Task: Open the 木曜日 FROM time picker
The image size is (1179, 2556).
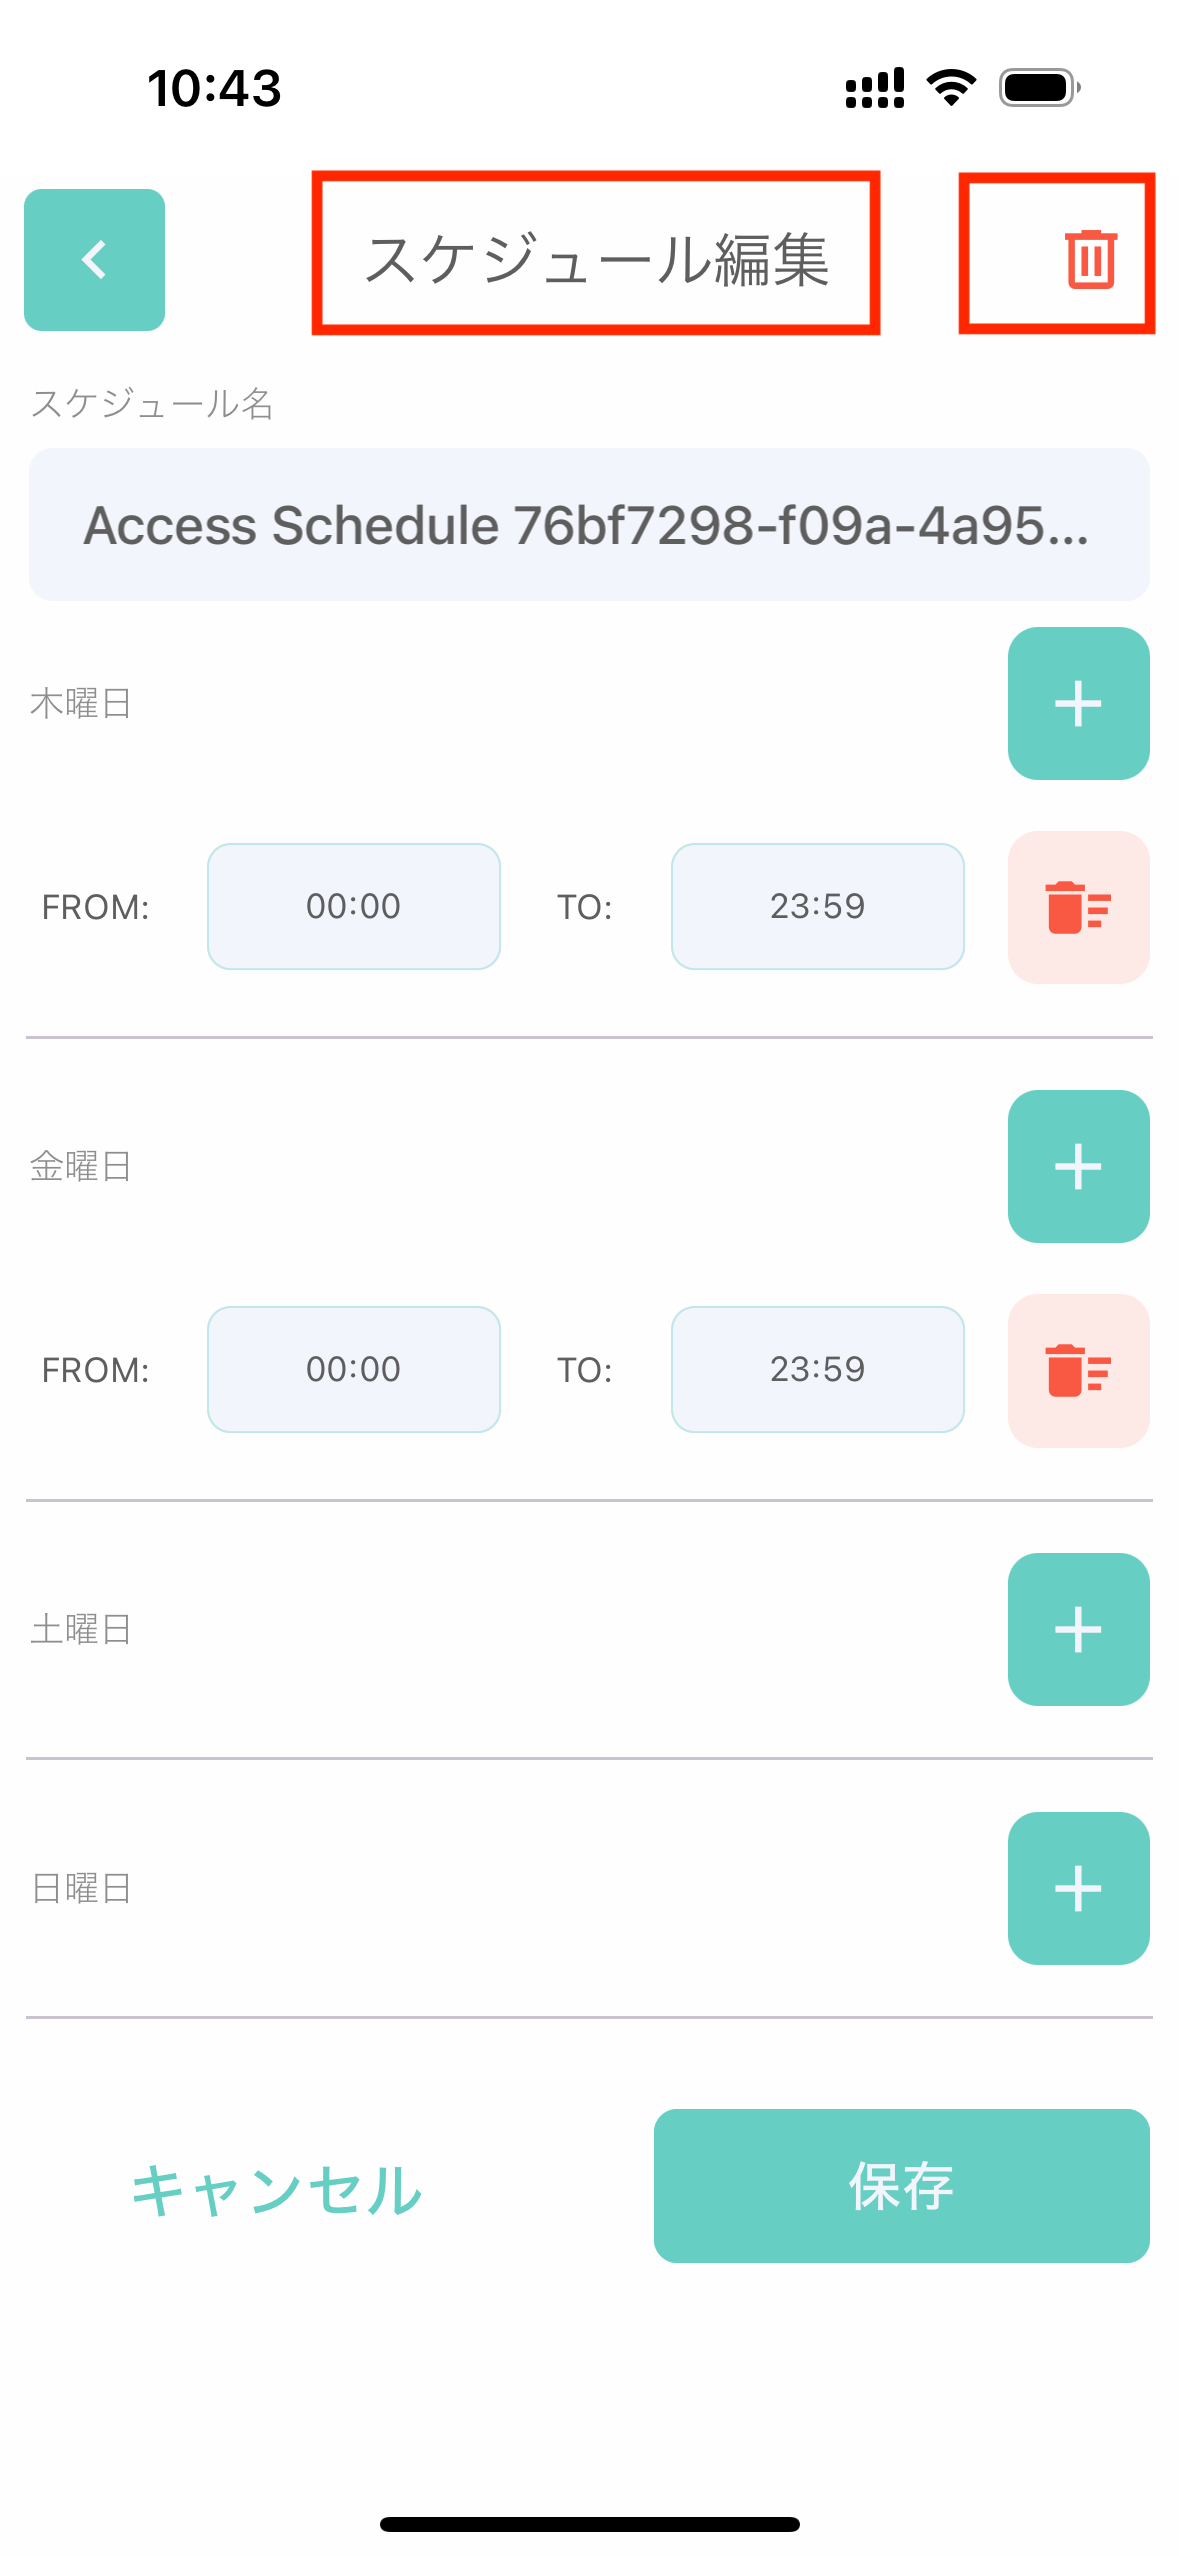Action: (354, 906)
